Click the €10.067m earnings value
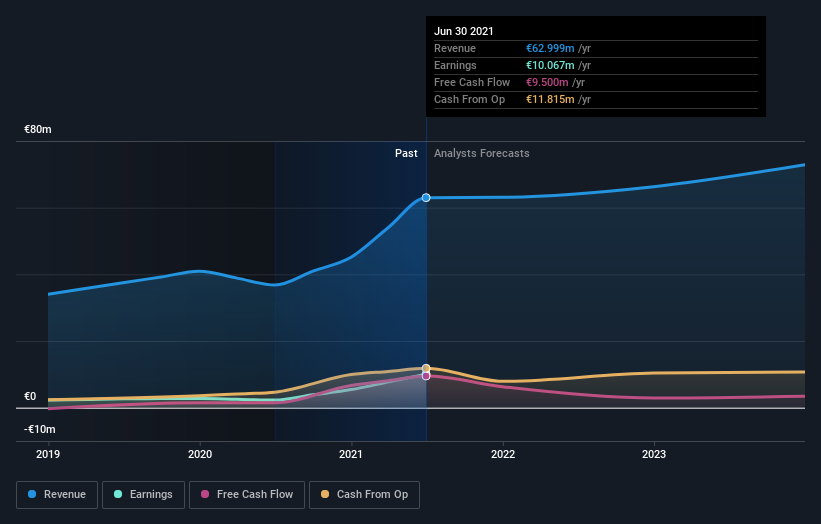821x524 pixels. point(550,65)
